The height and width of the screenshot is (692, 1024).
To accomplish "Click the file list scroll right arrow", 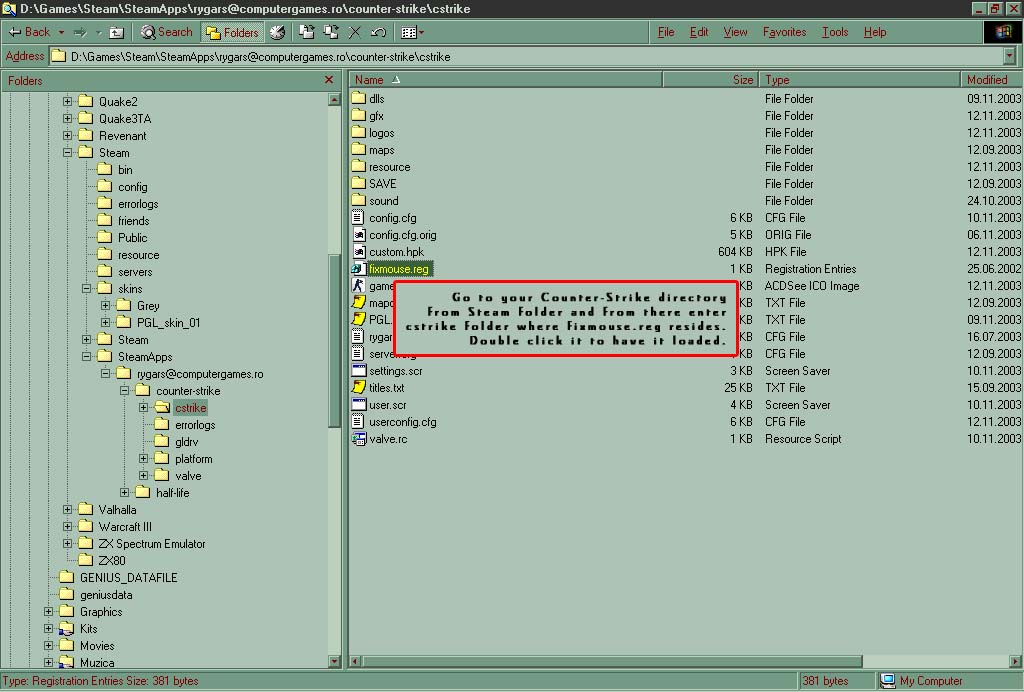I will [x=1016, y=661].
